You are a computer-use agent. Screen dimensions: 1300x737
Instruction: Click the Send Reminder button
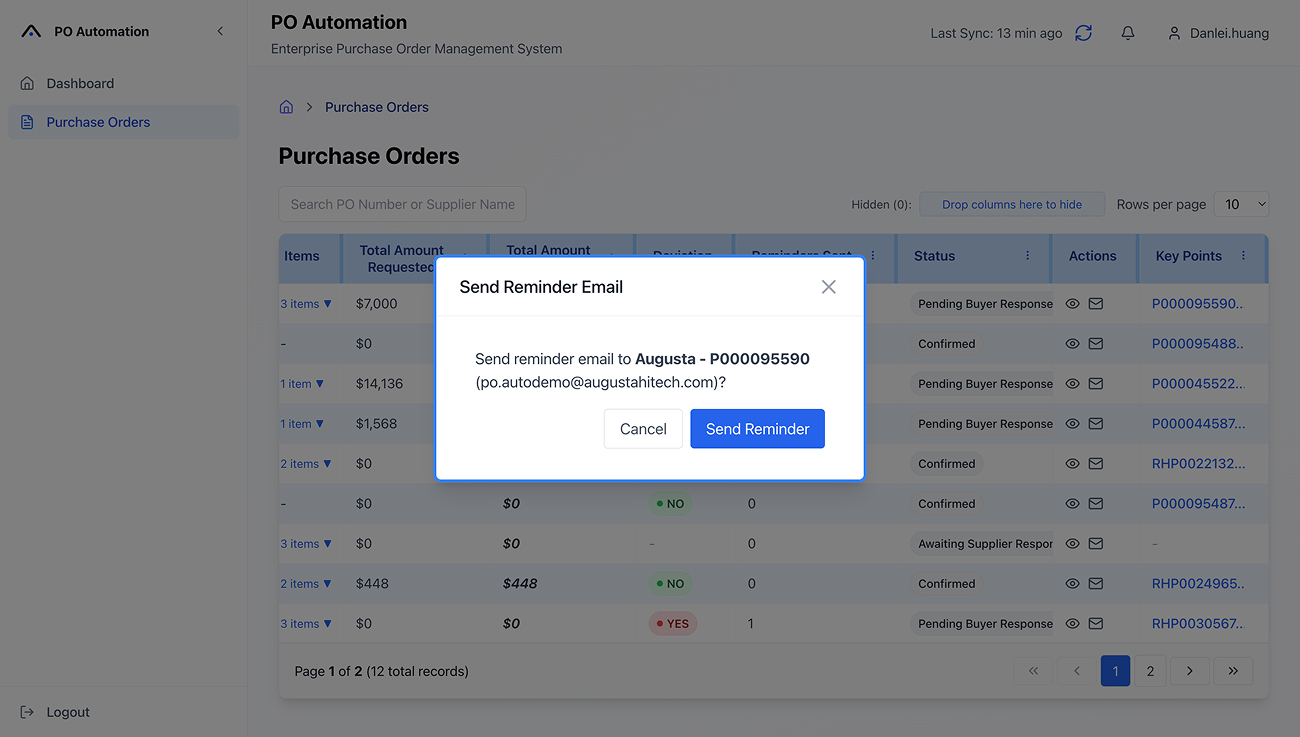point(757,428)
